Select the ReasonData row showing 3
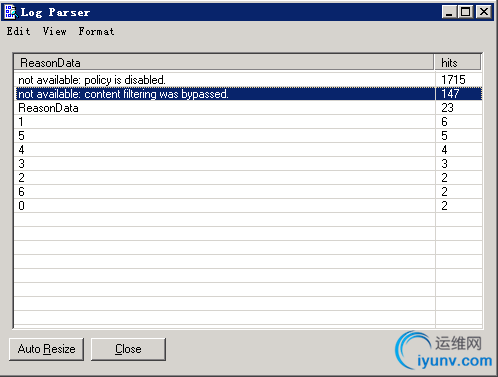 (248, 164)
